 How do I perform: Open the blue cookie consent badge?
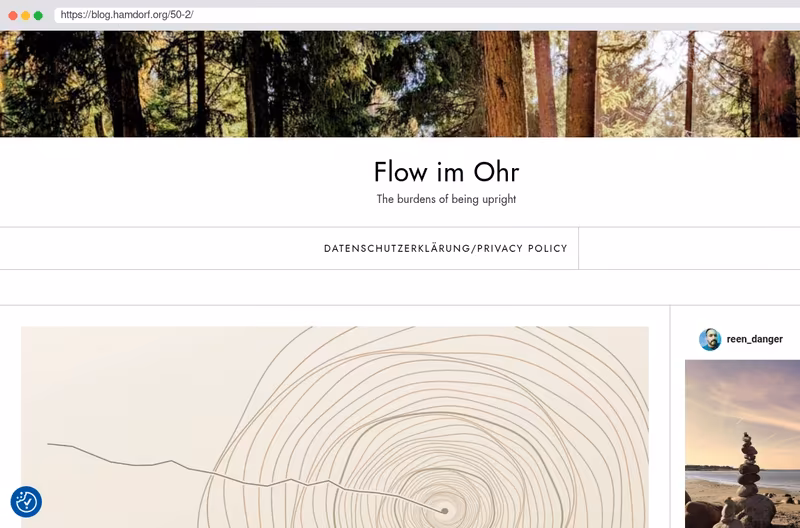tap(26, 501)
